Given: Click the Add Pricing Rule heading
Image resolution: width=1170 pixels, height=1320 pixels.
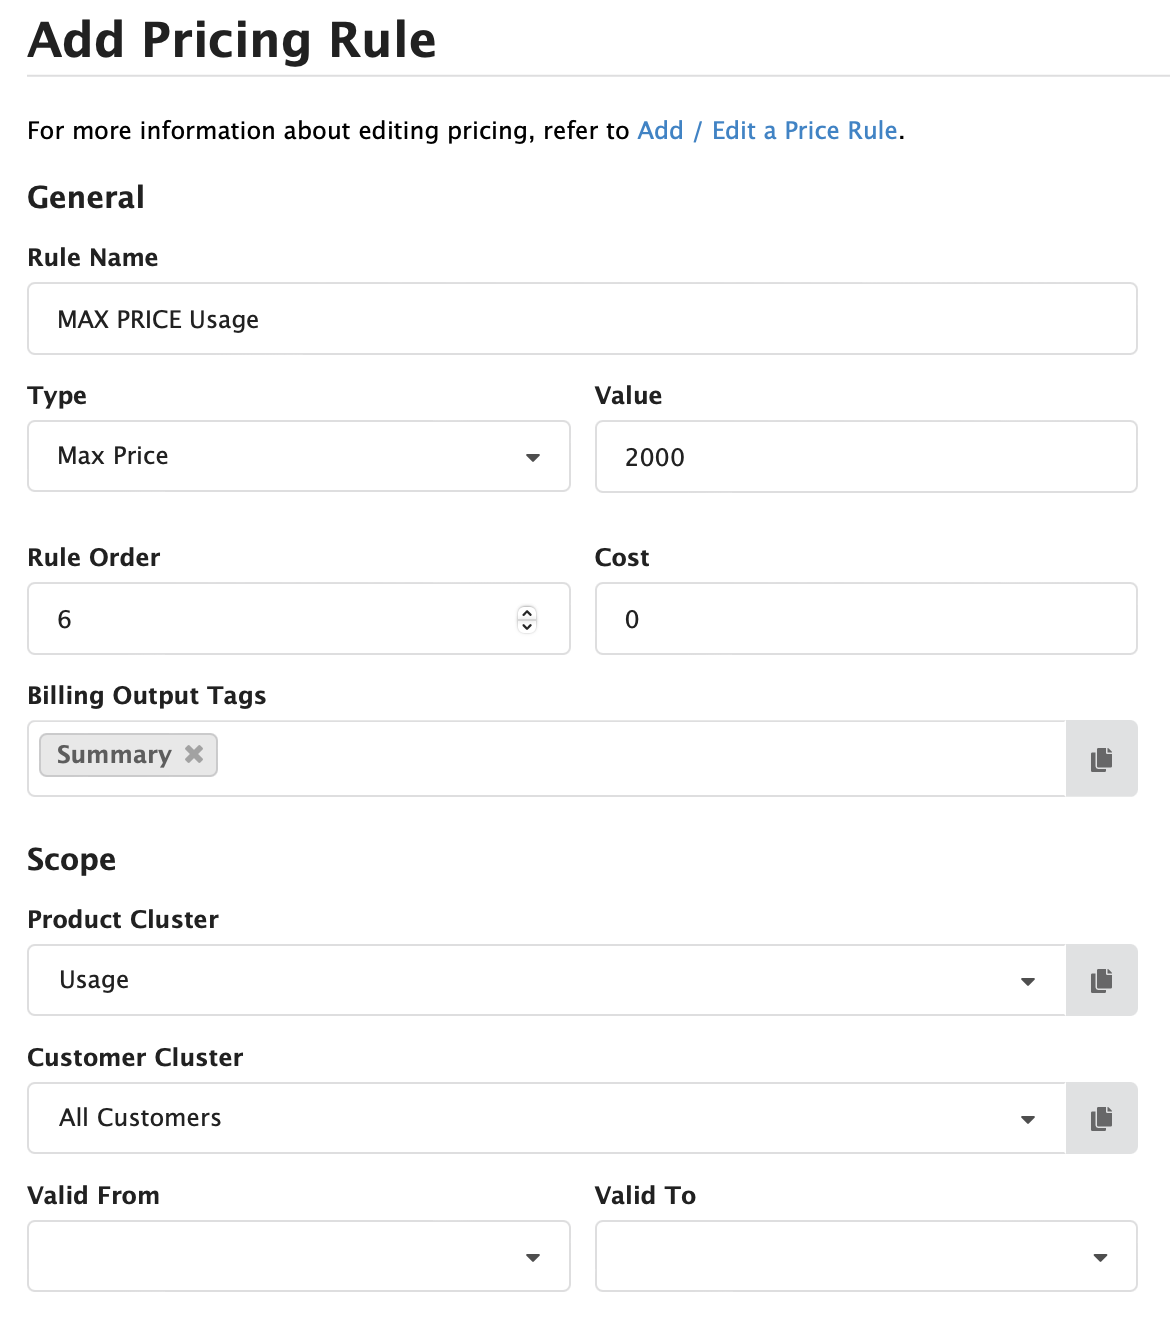Looking at the screenshot, I should click(231, 40).
